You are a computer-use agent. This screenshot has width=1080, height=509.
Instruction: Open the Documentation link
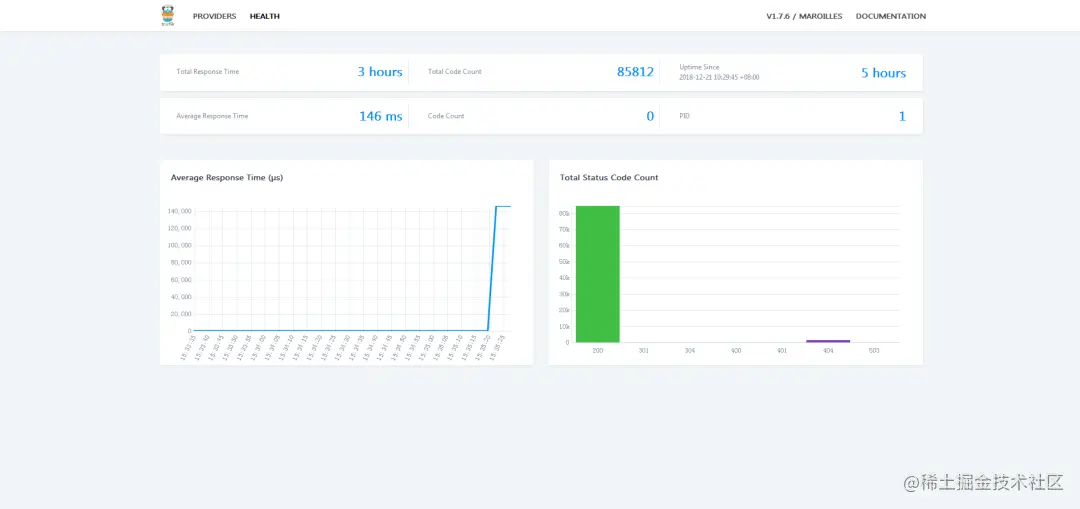[891, 16]
